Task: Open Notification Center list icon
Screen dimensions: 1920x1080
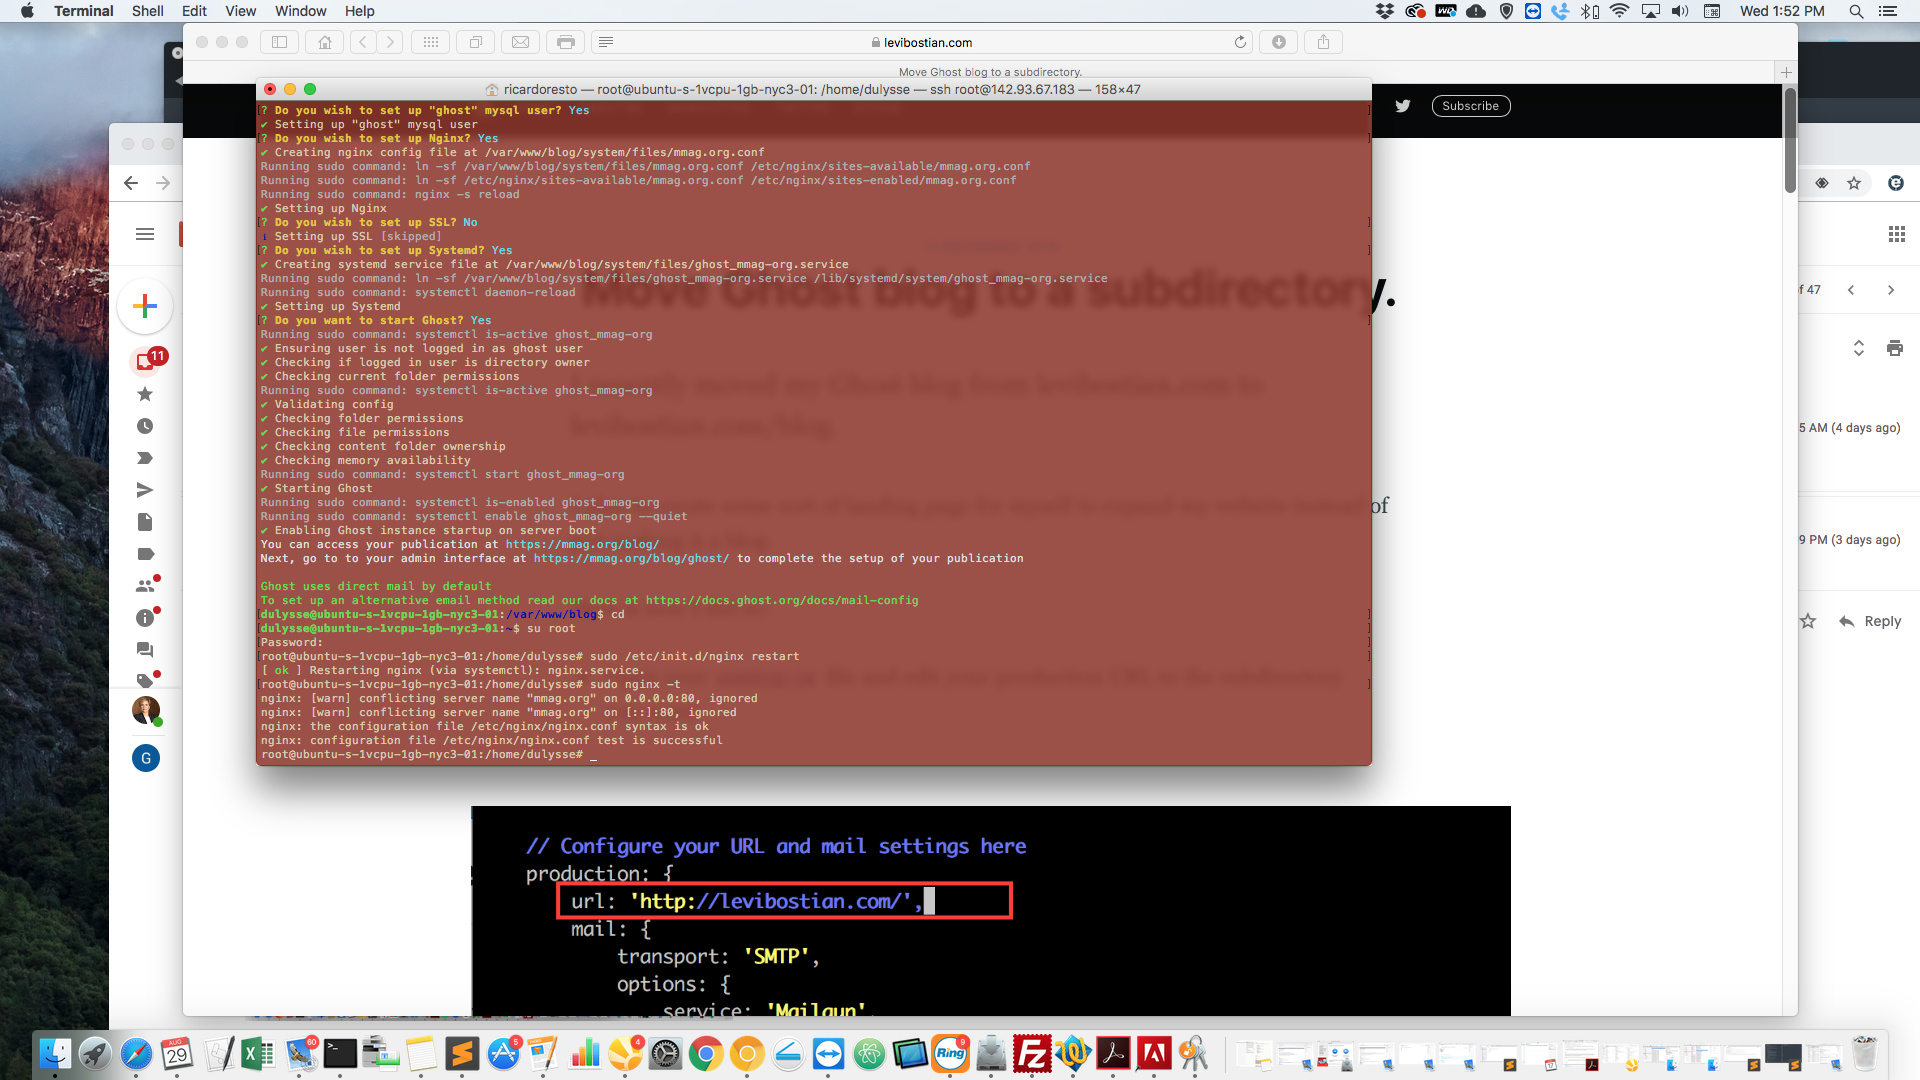Action: [1888, 11]
